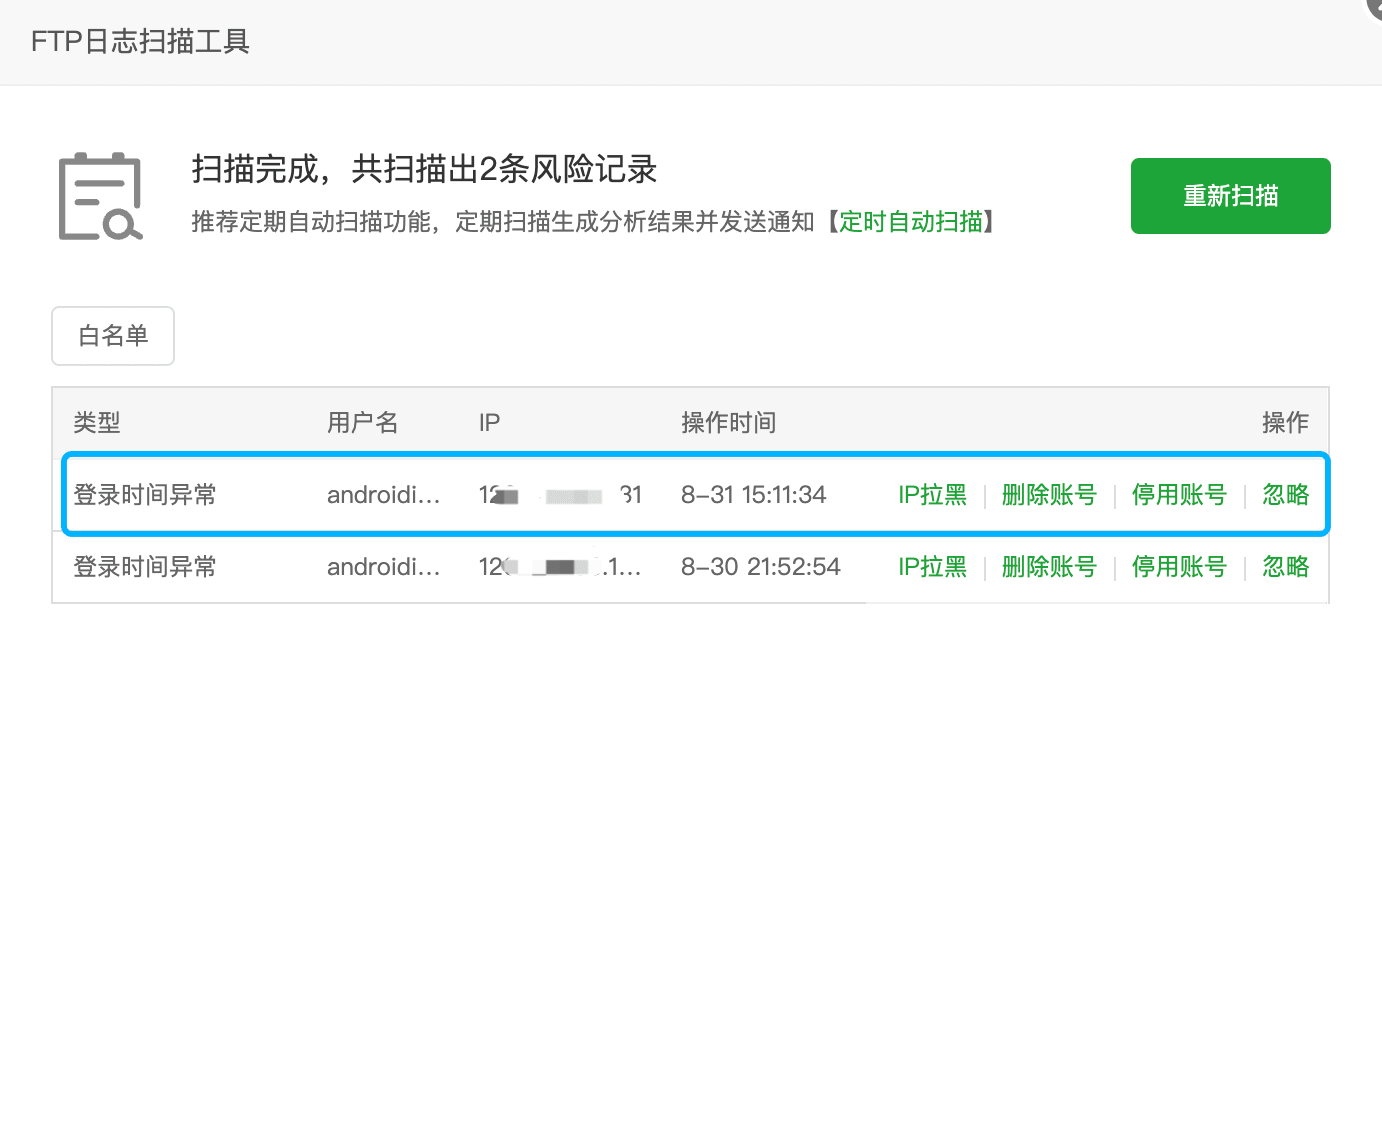Click the masked IP in the 8-31 row

[560, 495]
